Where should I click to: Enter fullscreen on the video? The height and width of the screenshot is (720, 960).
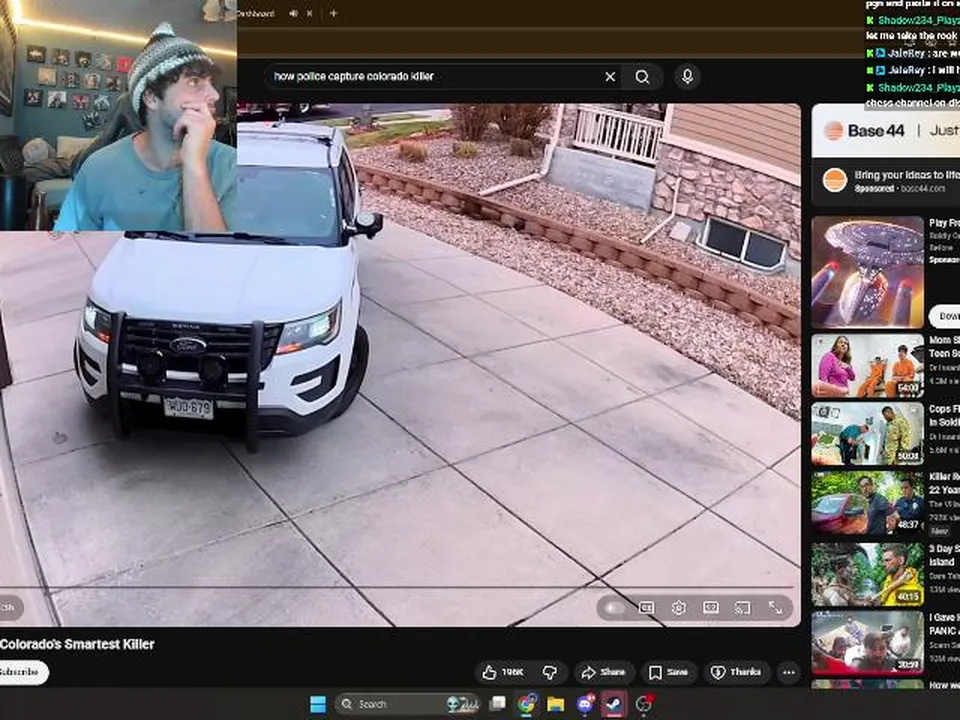775,607
